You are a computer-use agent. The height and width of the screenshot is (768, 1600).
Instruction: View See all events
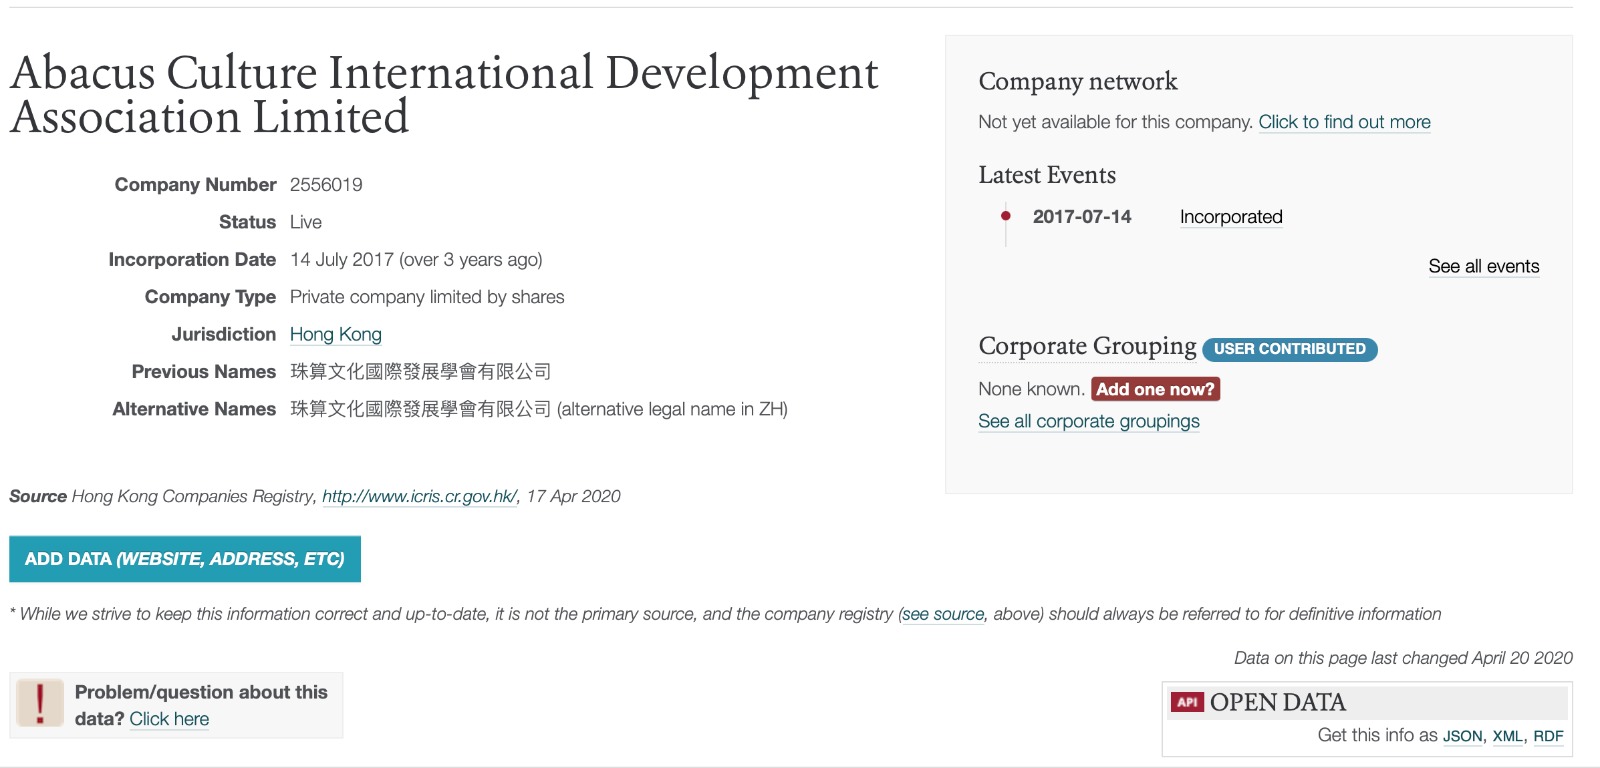click(x=1483, y=266)
